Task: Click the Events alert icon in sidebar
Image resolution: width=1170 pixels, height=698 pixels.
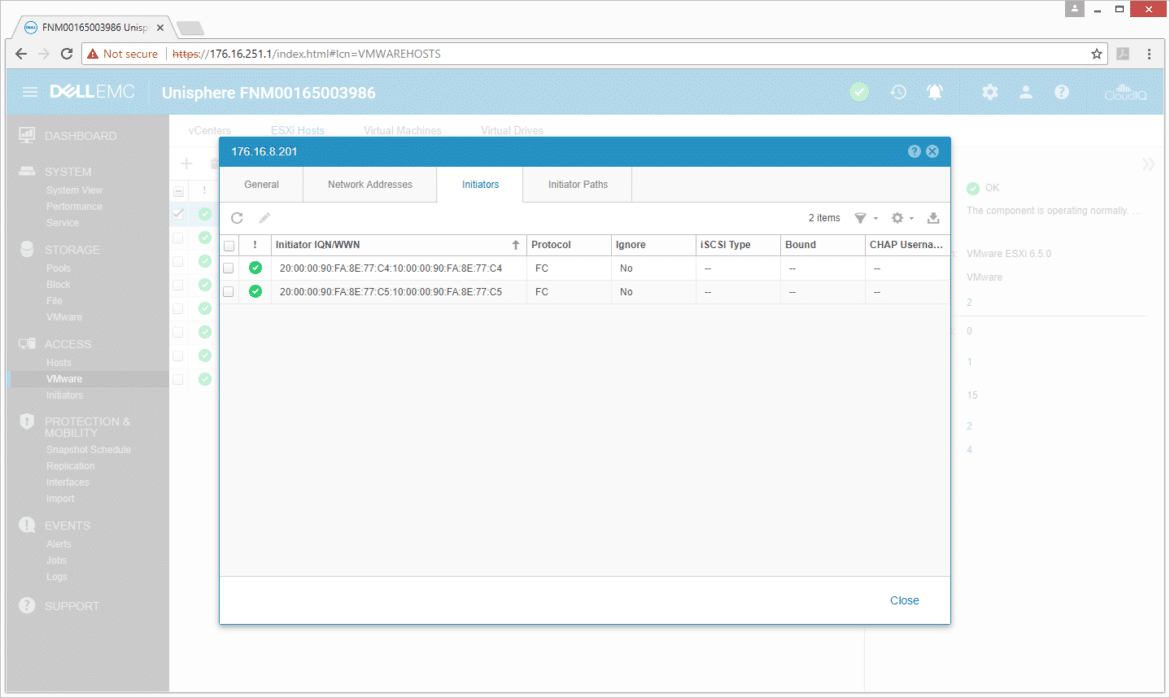Action: click(x=27, y=525)
